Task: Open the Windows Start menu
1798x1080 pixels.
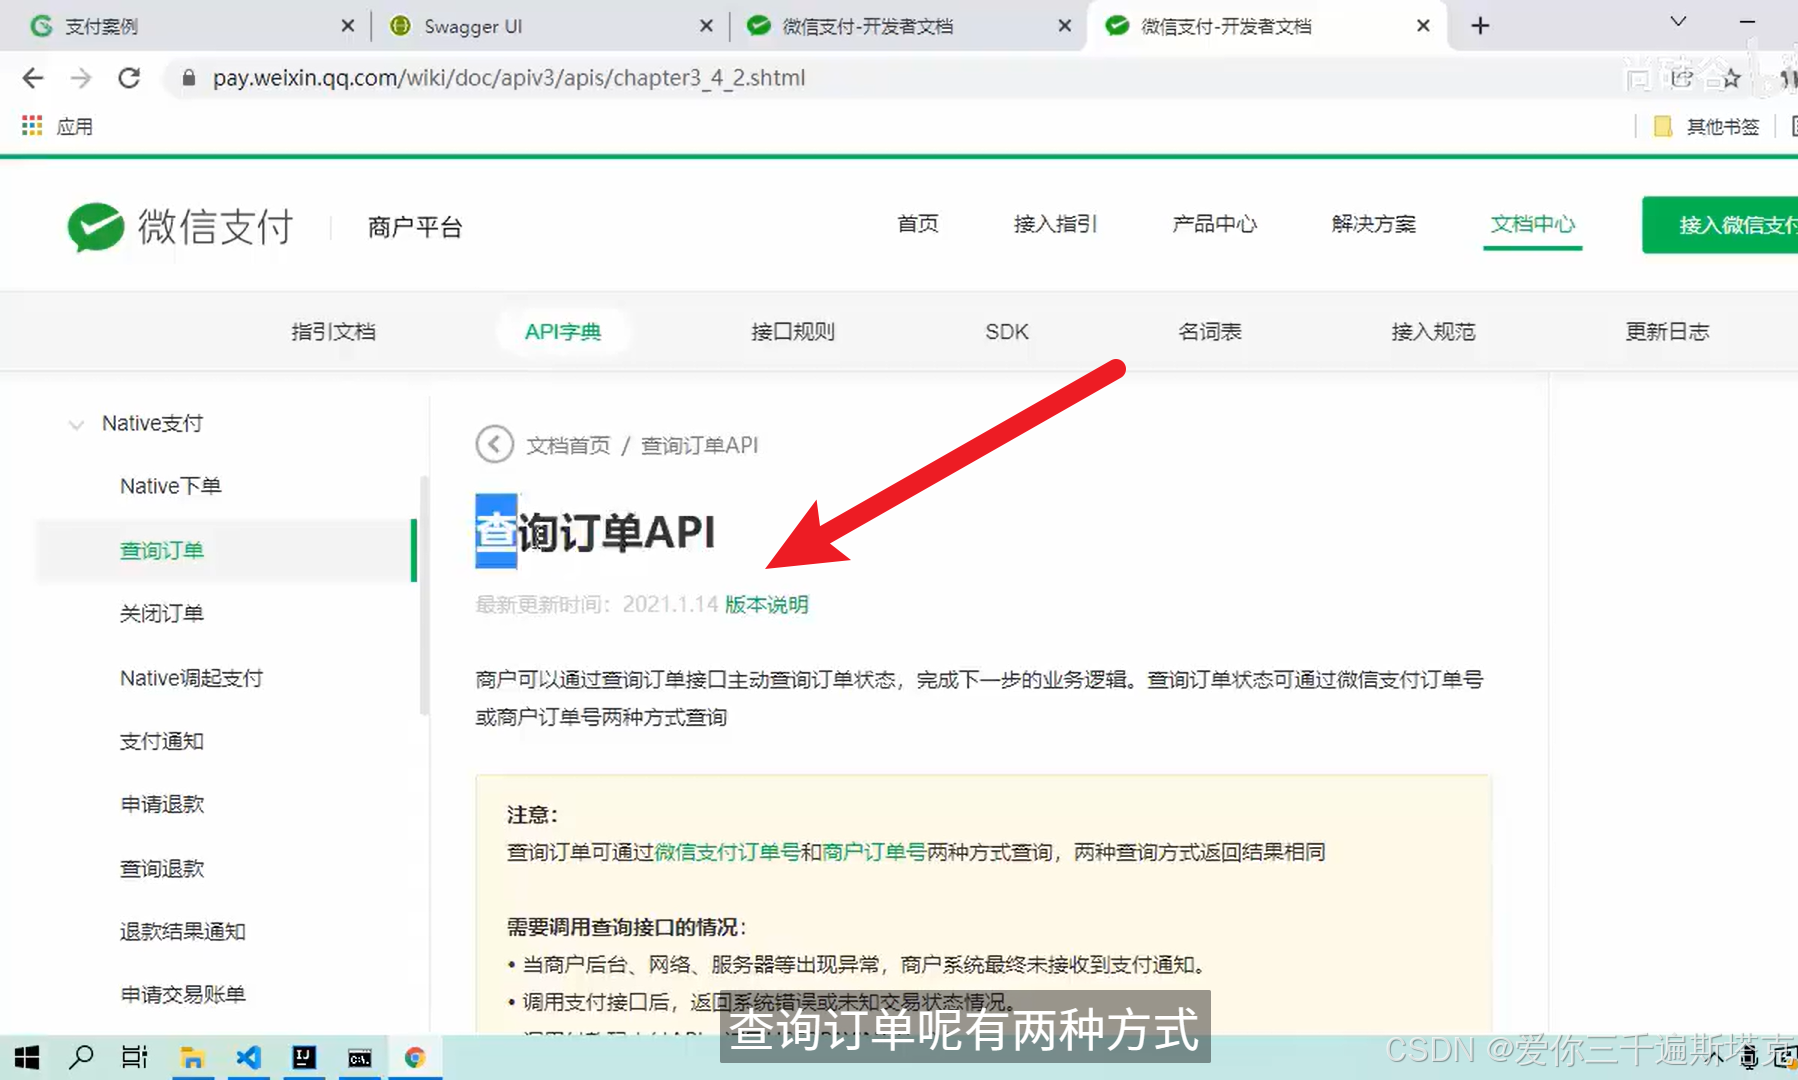Action: (27, 1057)
